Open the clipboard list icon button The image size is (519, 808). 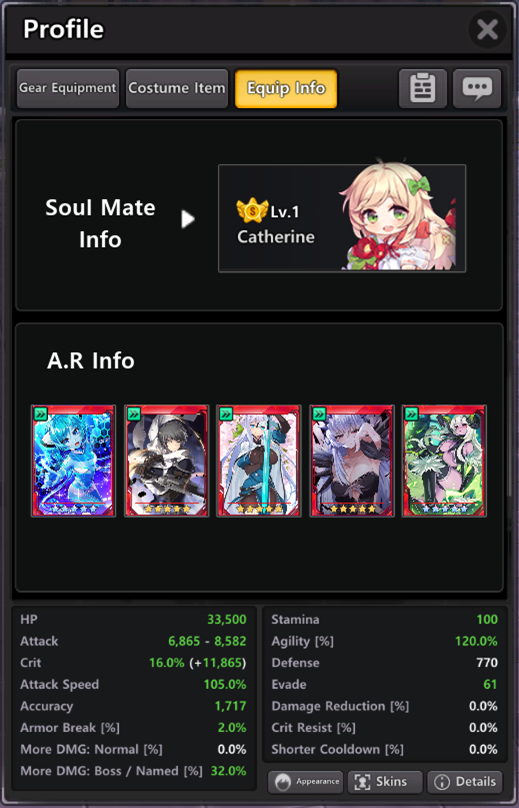(423, 88)
